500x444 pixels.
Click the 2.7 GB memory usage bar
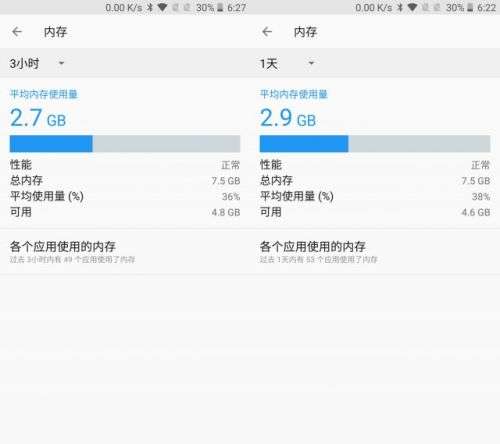[125, 144]
